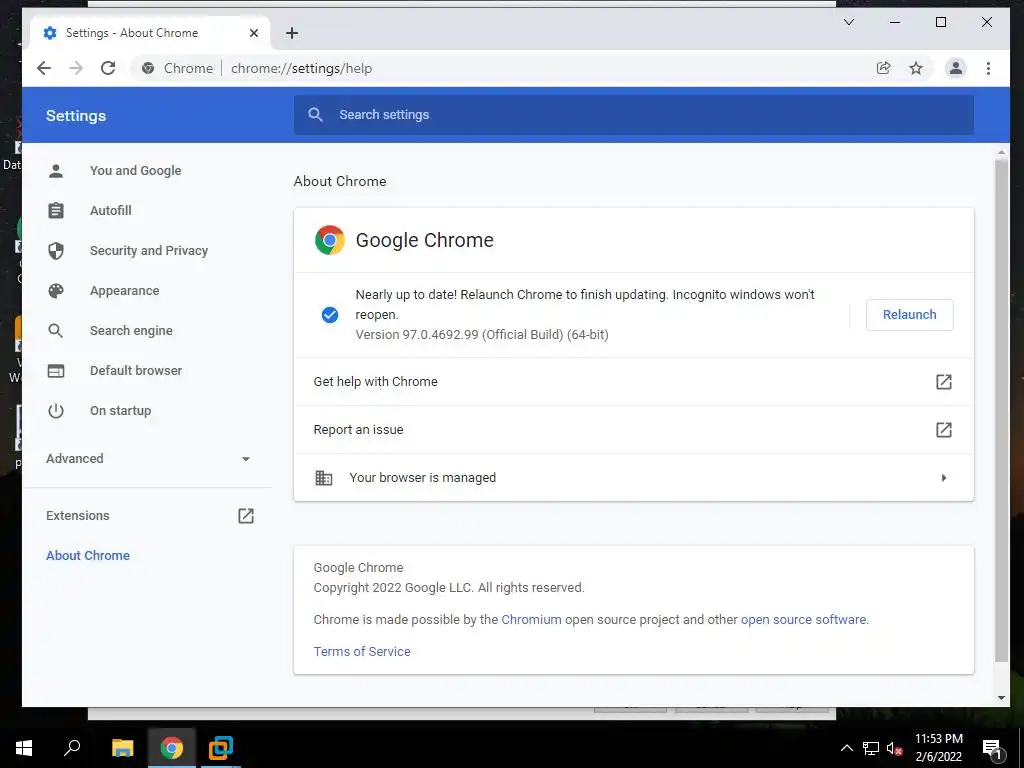Share this page via the share icon

pyautogui.click(x=884, y=68)
